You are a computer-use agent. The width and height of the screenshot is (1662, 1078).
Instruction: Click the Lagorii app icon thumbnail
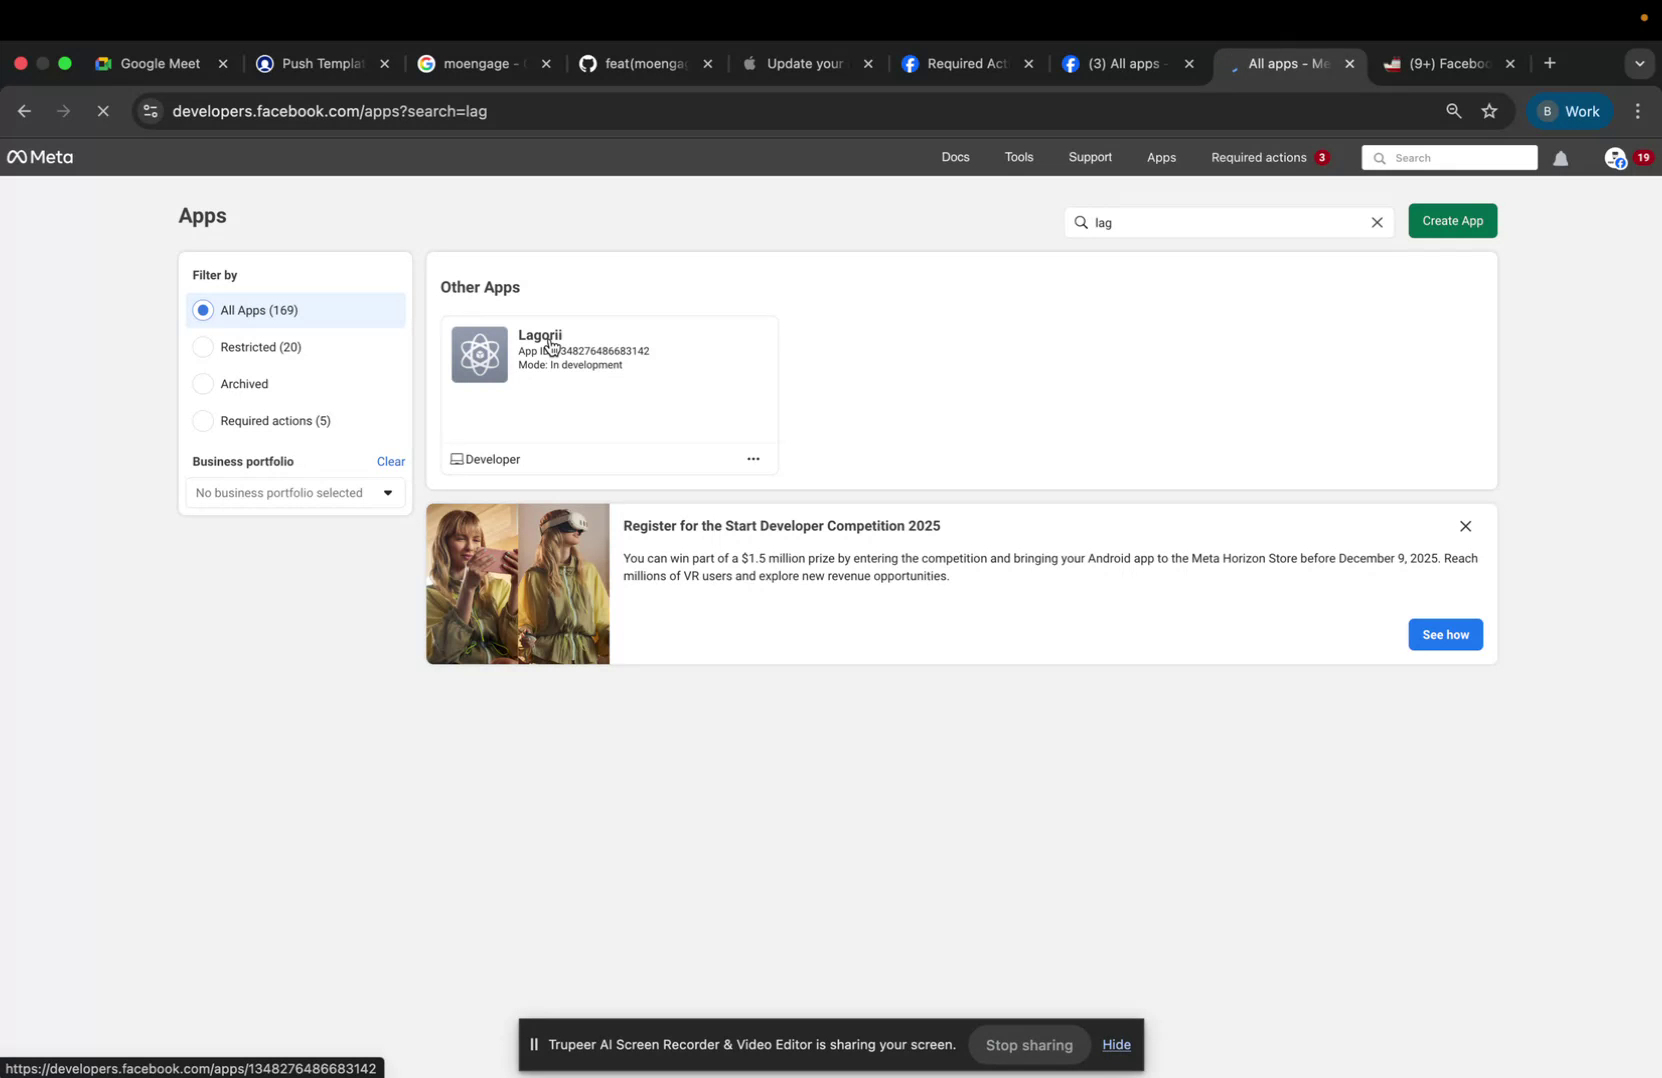(x=479, y=353)
